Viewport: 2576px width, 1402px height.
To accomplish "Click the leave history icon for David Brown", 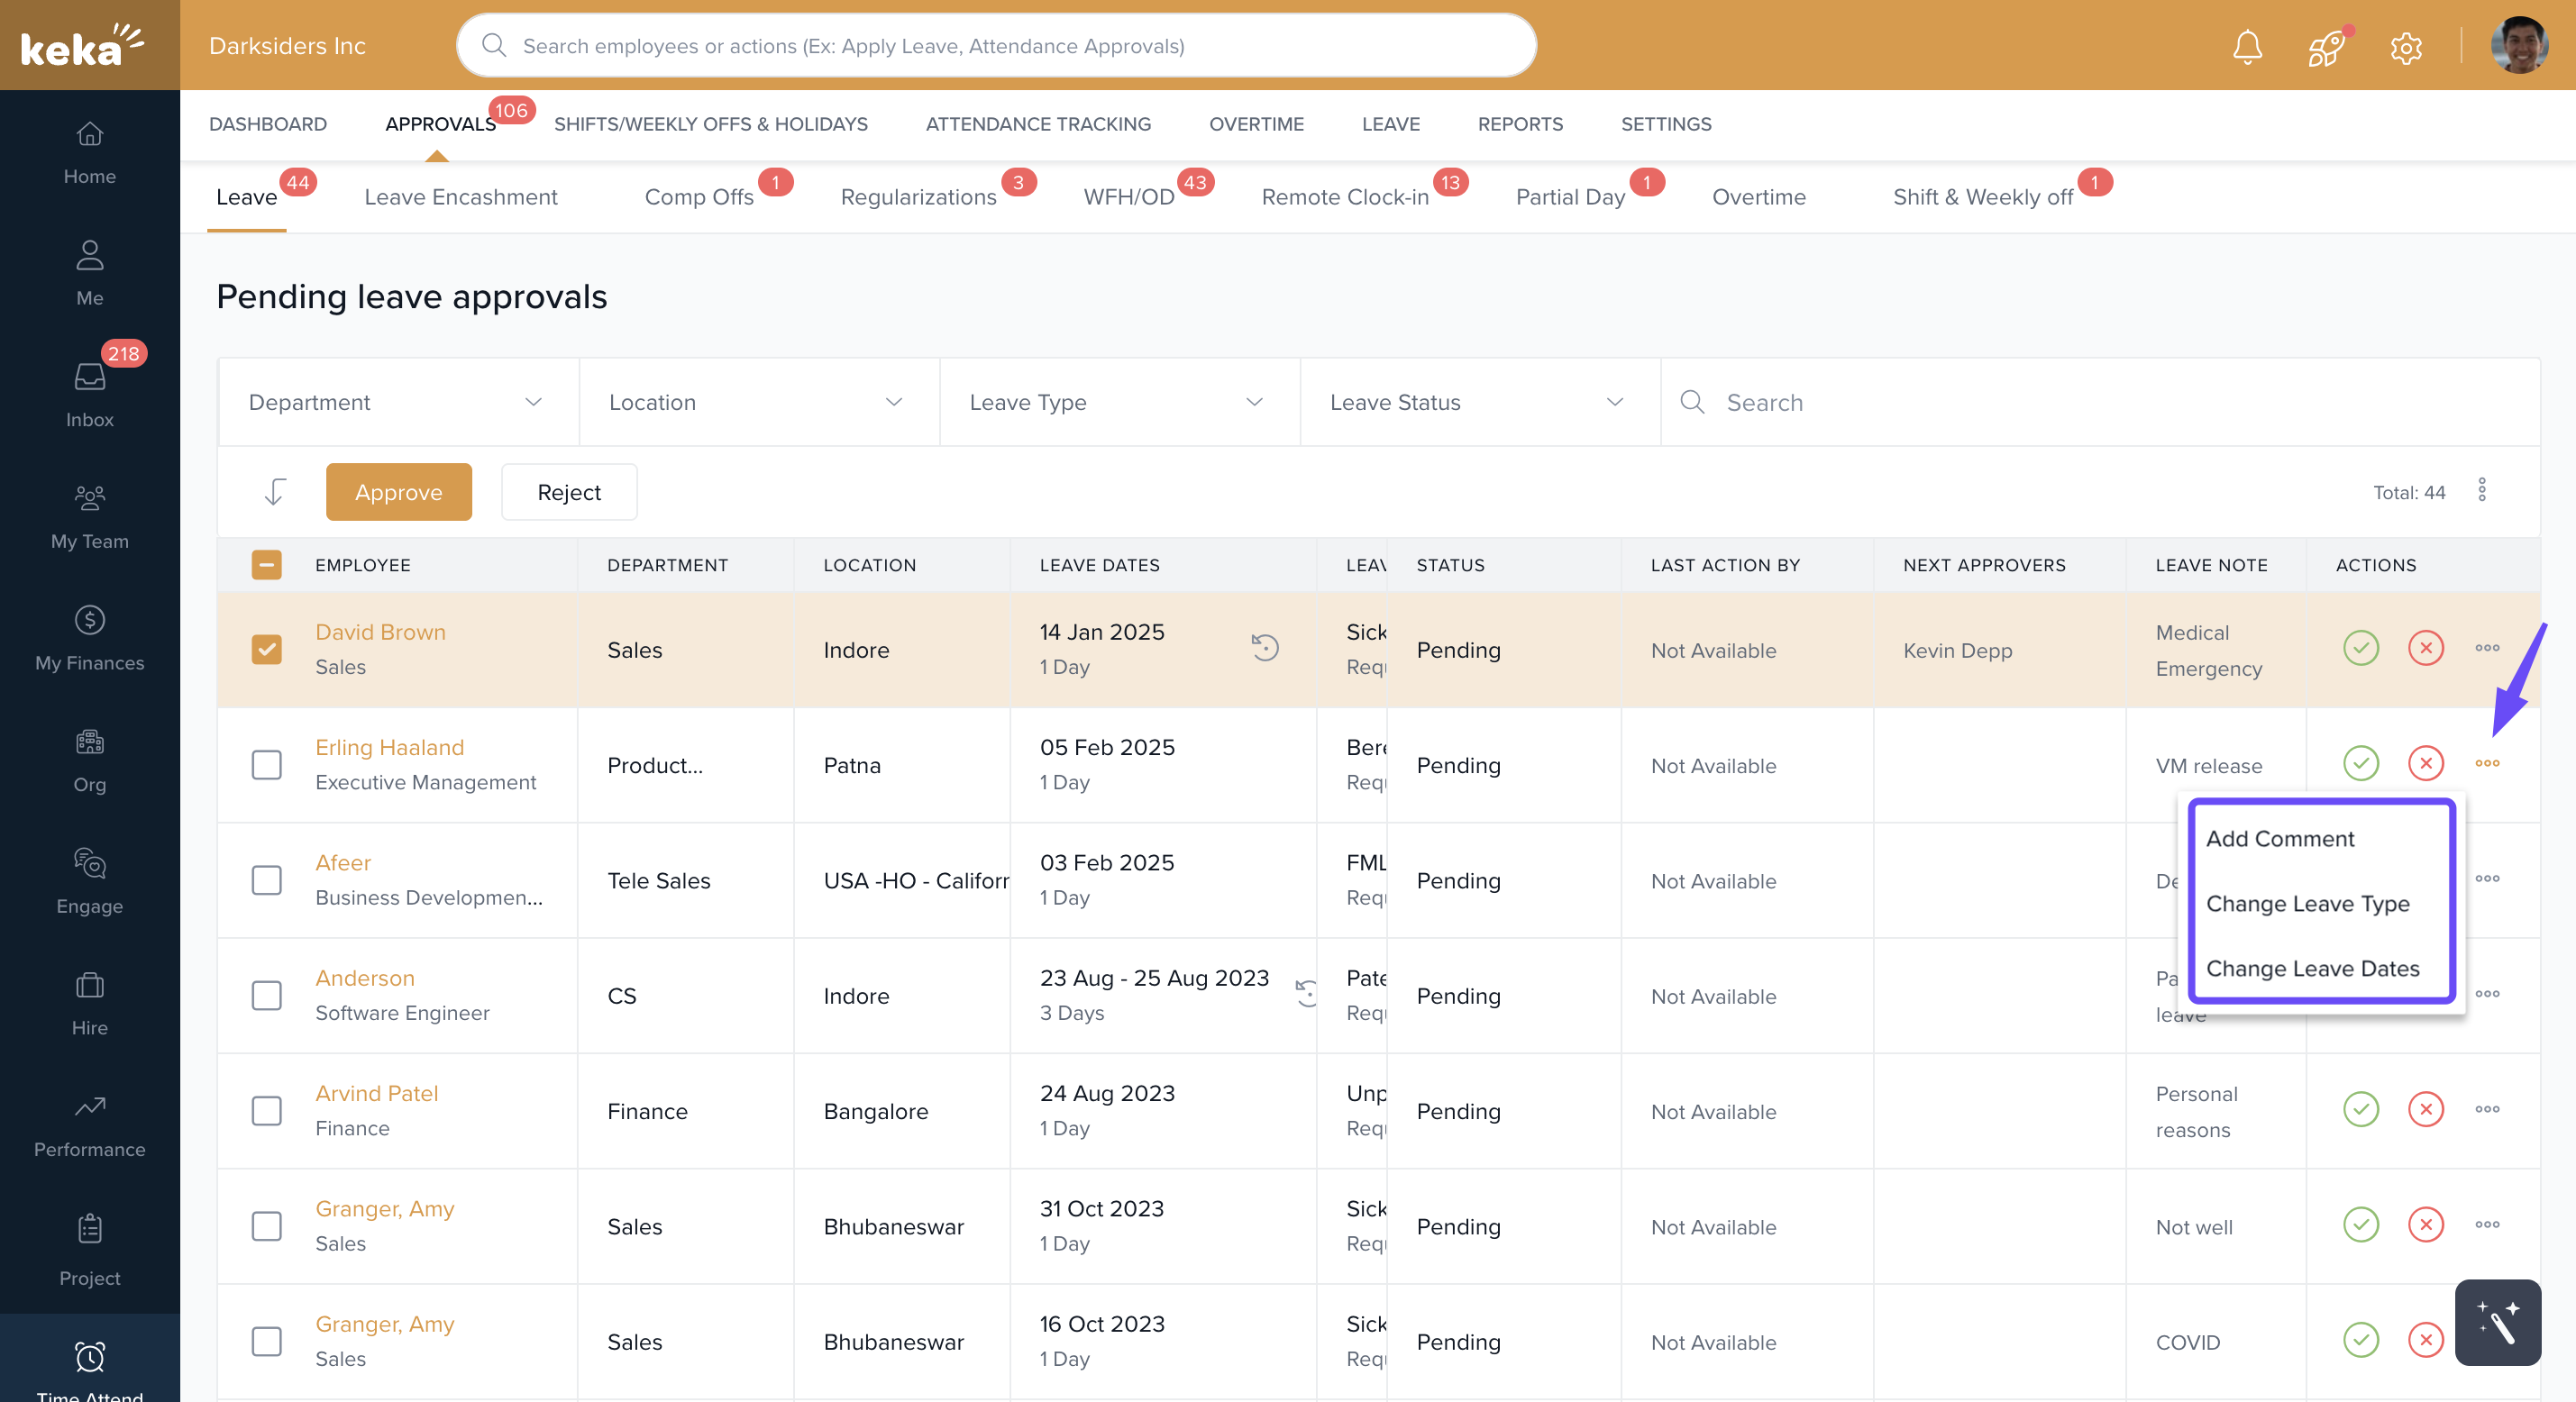I will point(1265,648).
